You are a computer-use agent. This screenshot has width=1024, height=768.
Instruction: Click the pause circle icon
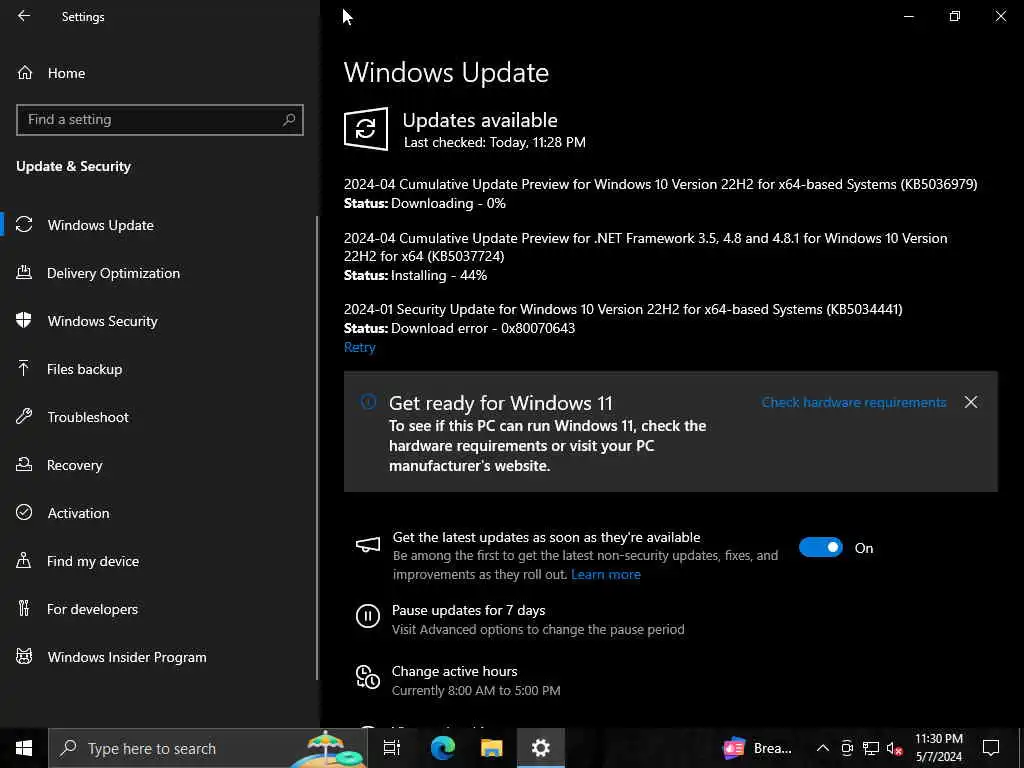pos(368,616)
